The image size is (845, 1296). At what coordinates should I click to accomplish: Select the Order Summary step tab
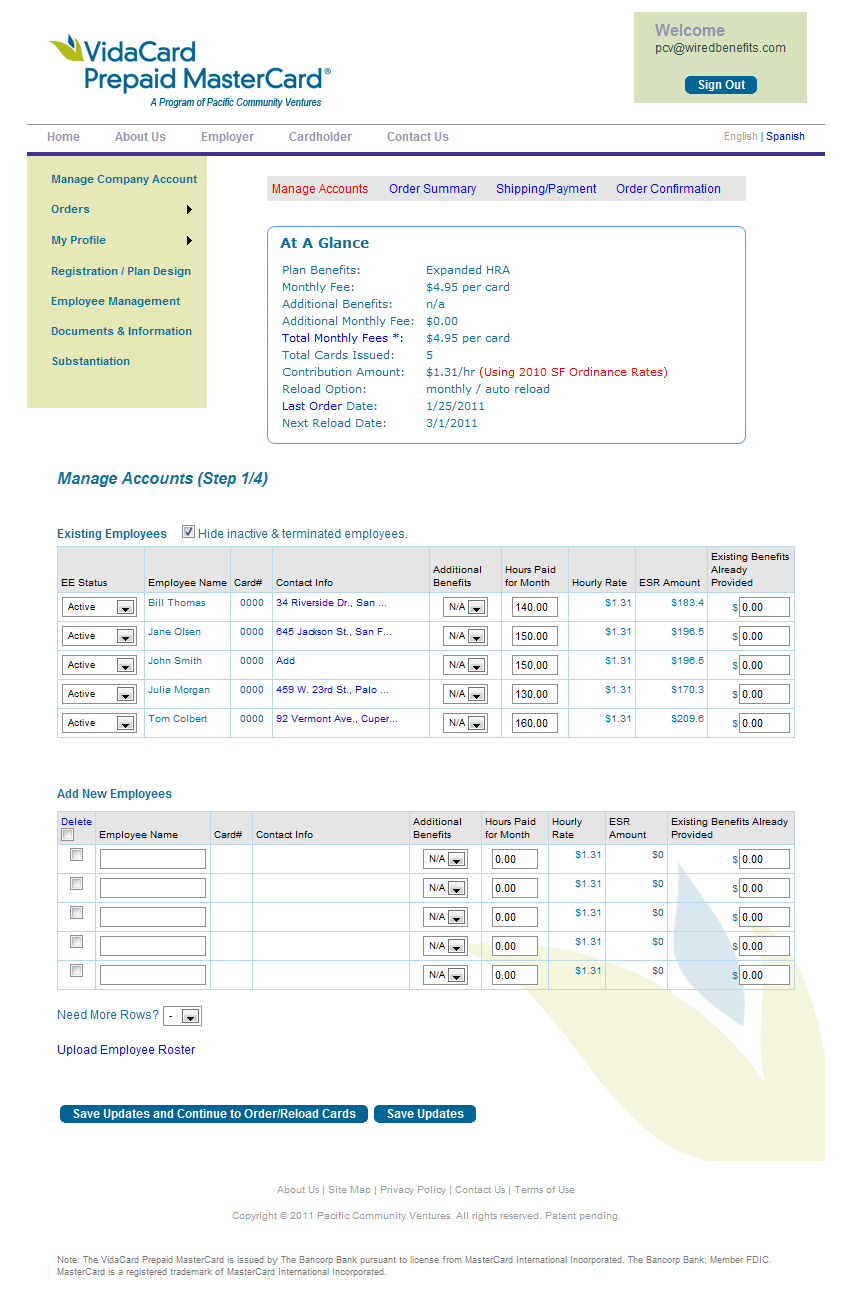[x=432, y=189]
